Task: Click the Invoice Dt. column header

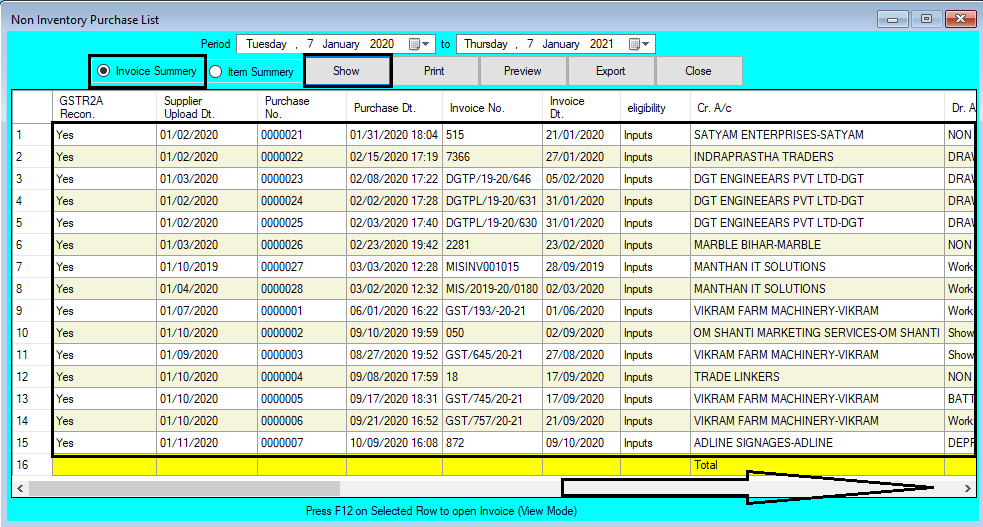Action: click(581, 107)
